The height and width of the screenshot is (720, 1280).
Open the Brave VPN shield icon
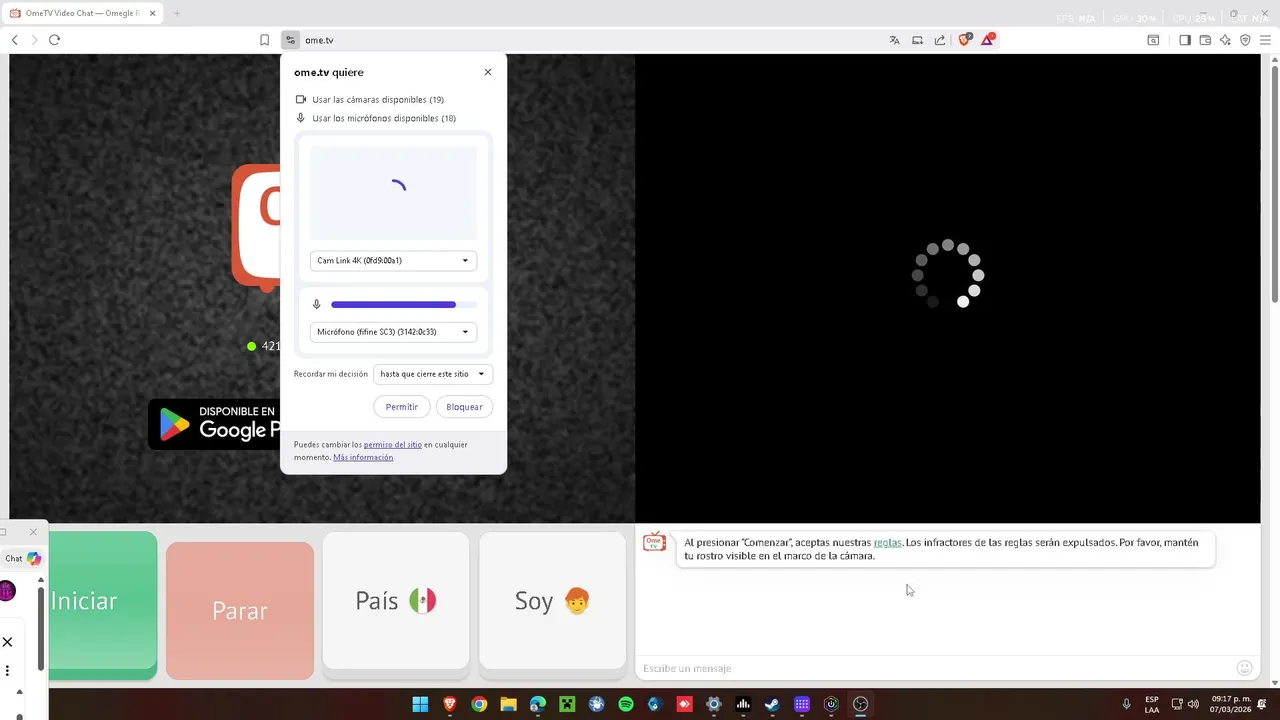tap(1245, 40)
